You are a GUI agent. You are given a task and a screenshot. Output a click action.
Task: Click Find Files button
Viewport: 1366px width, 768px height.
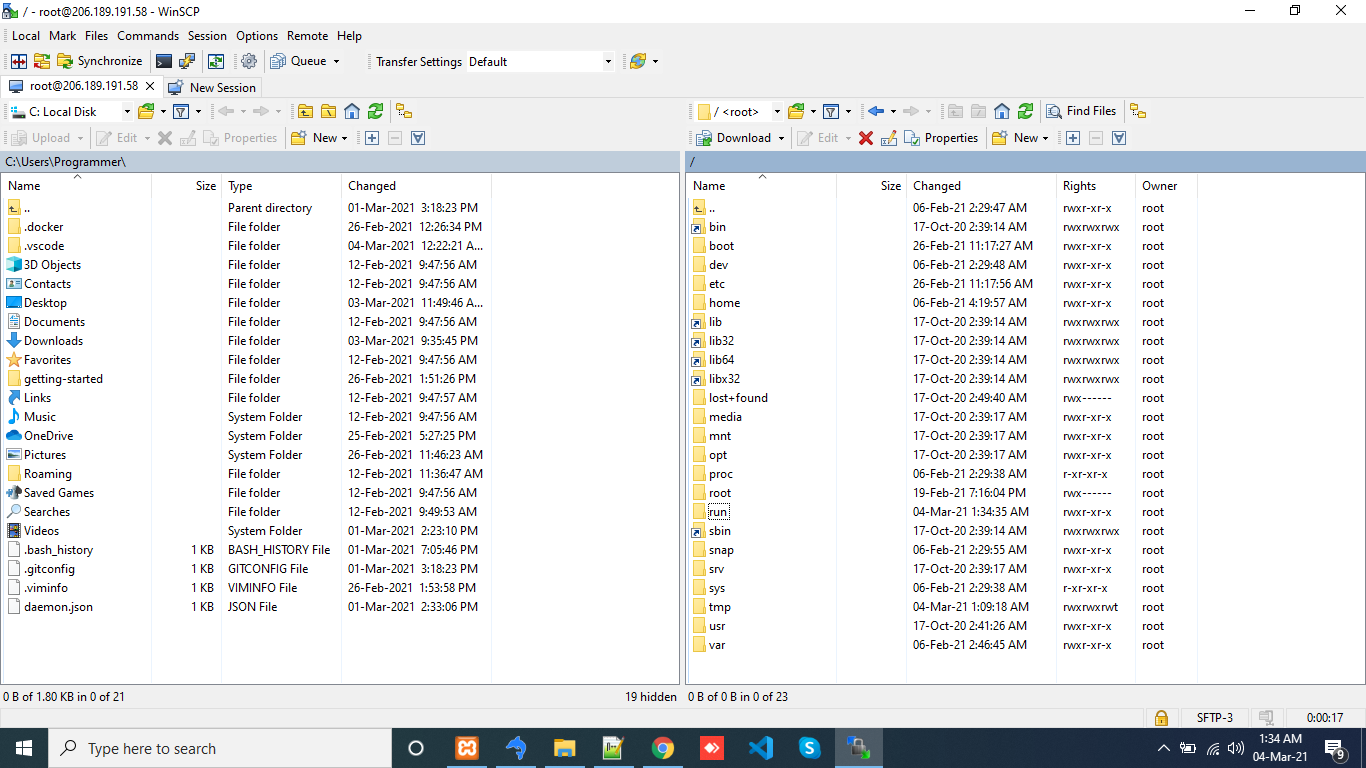point(1081,111)
